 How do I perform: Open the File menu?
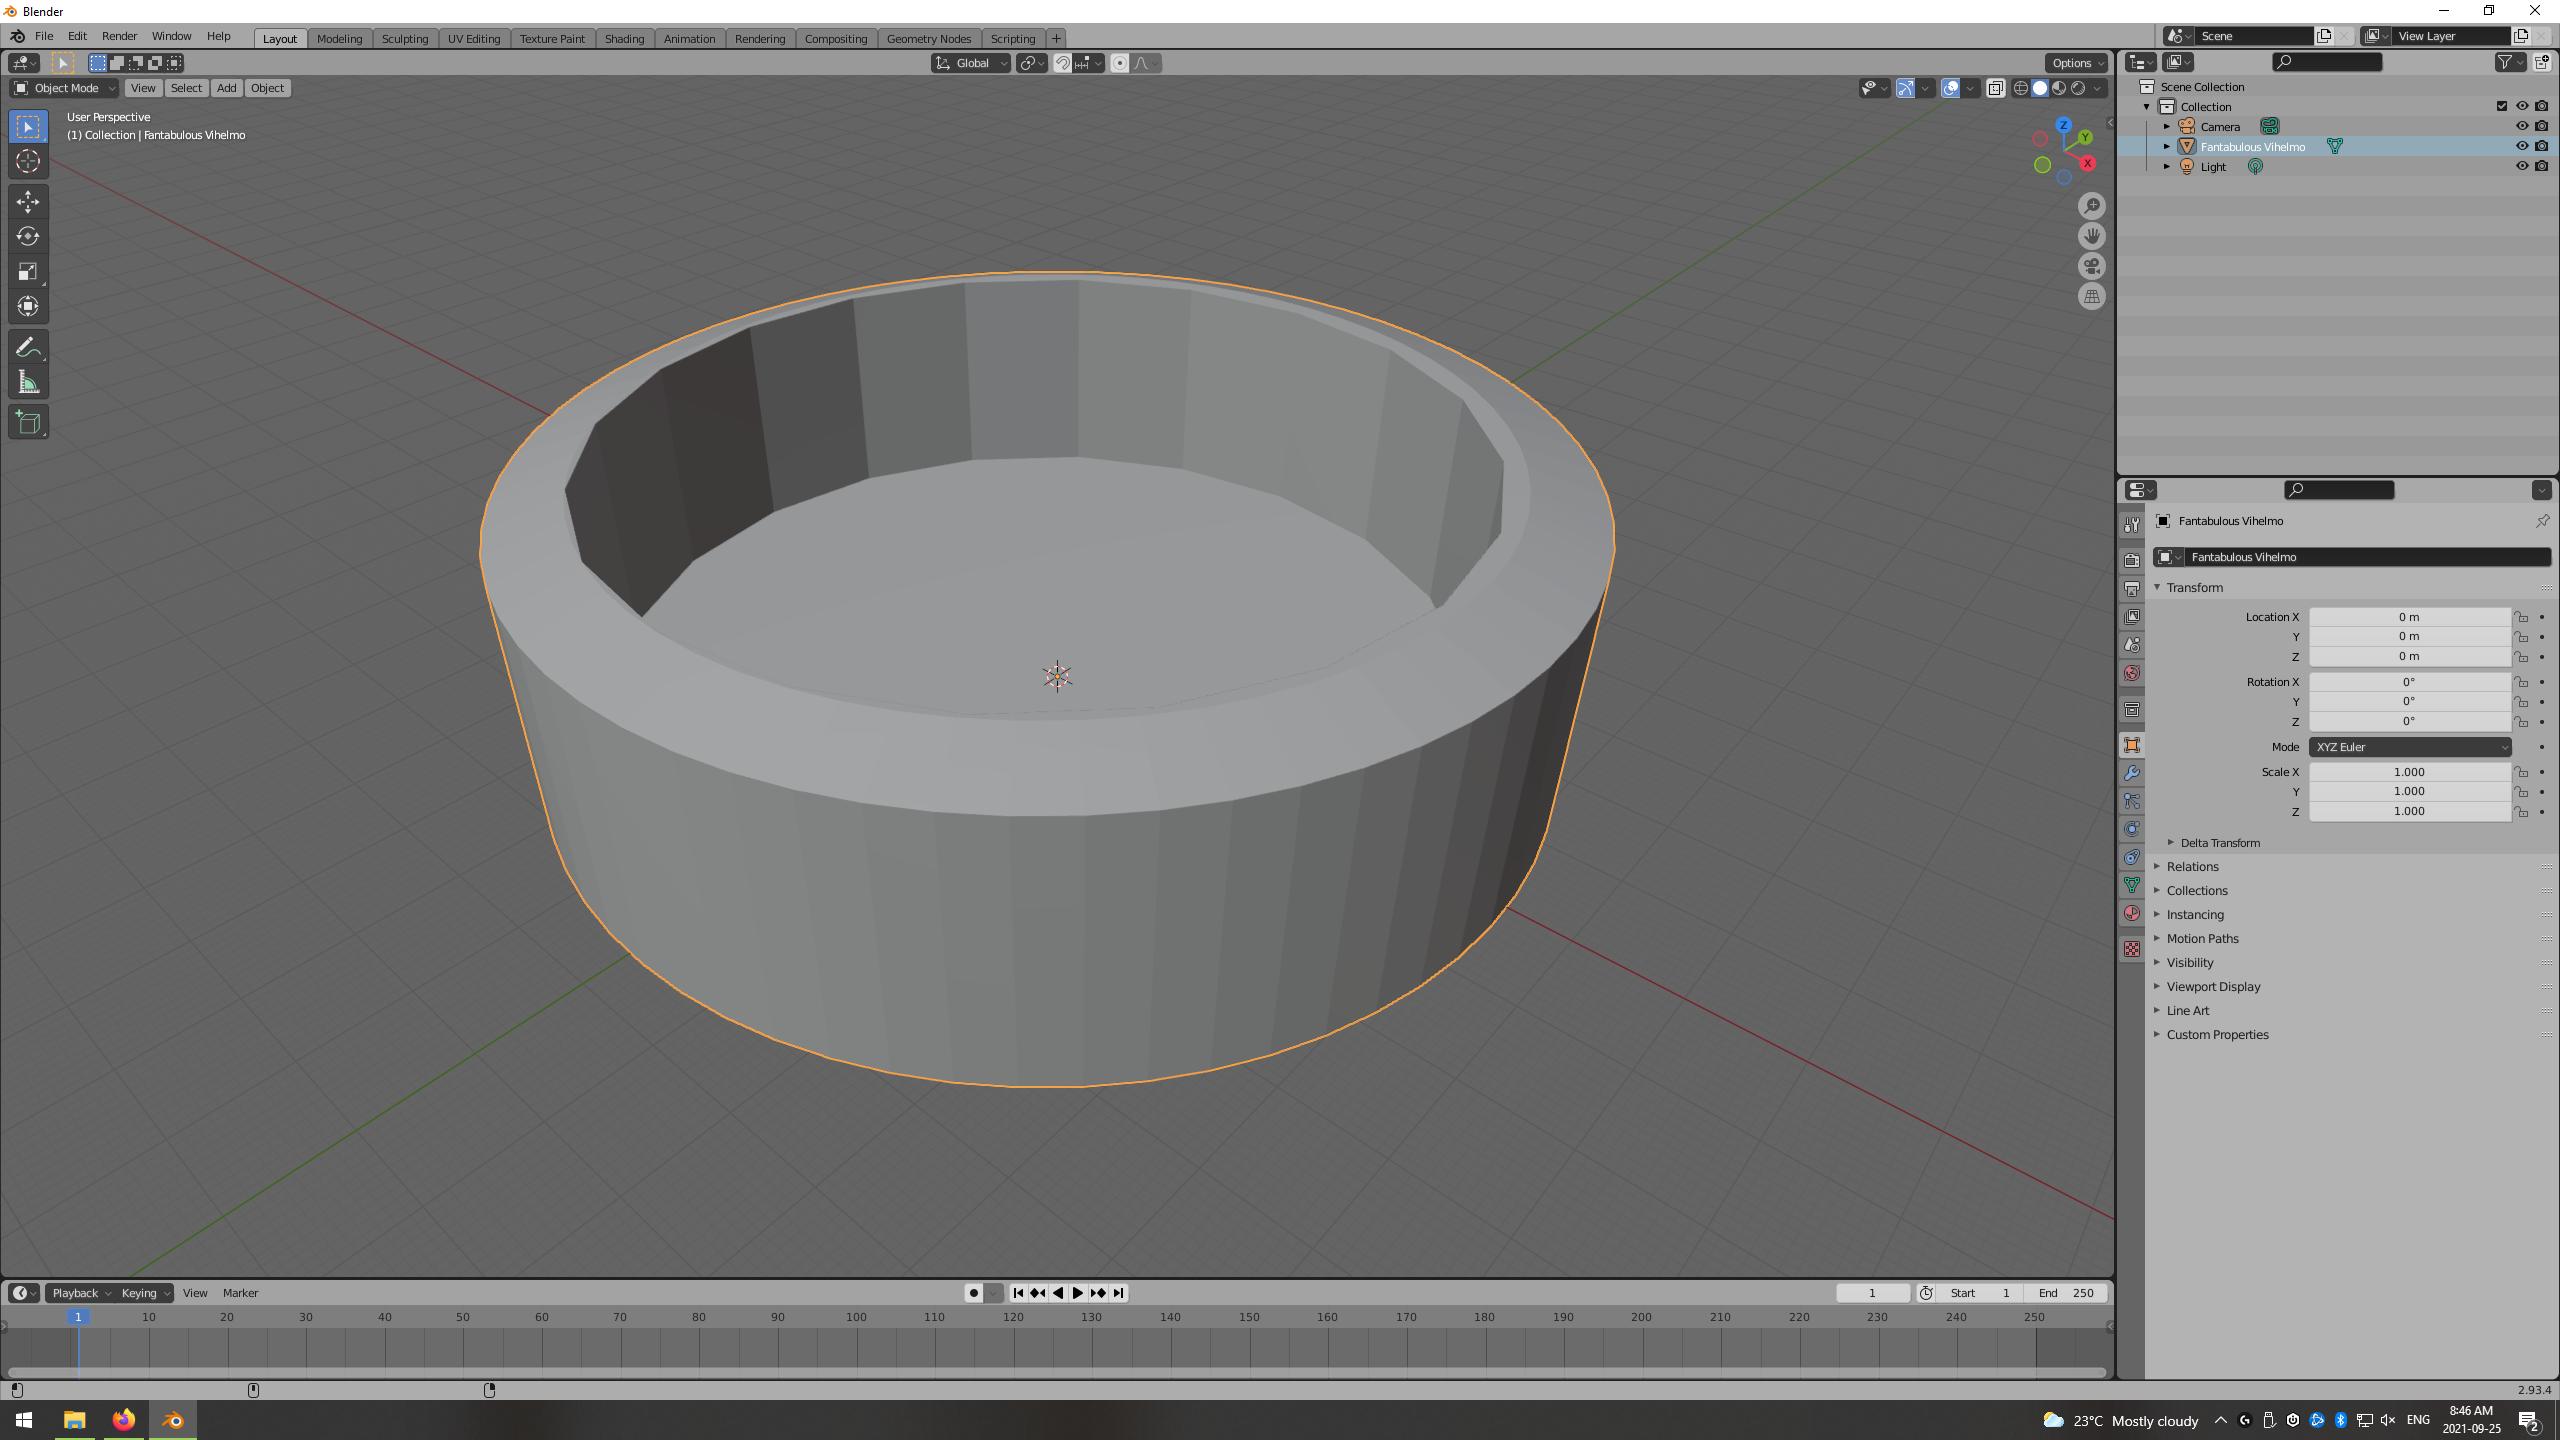(x=44, y=36)
